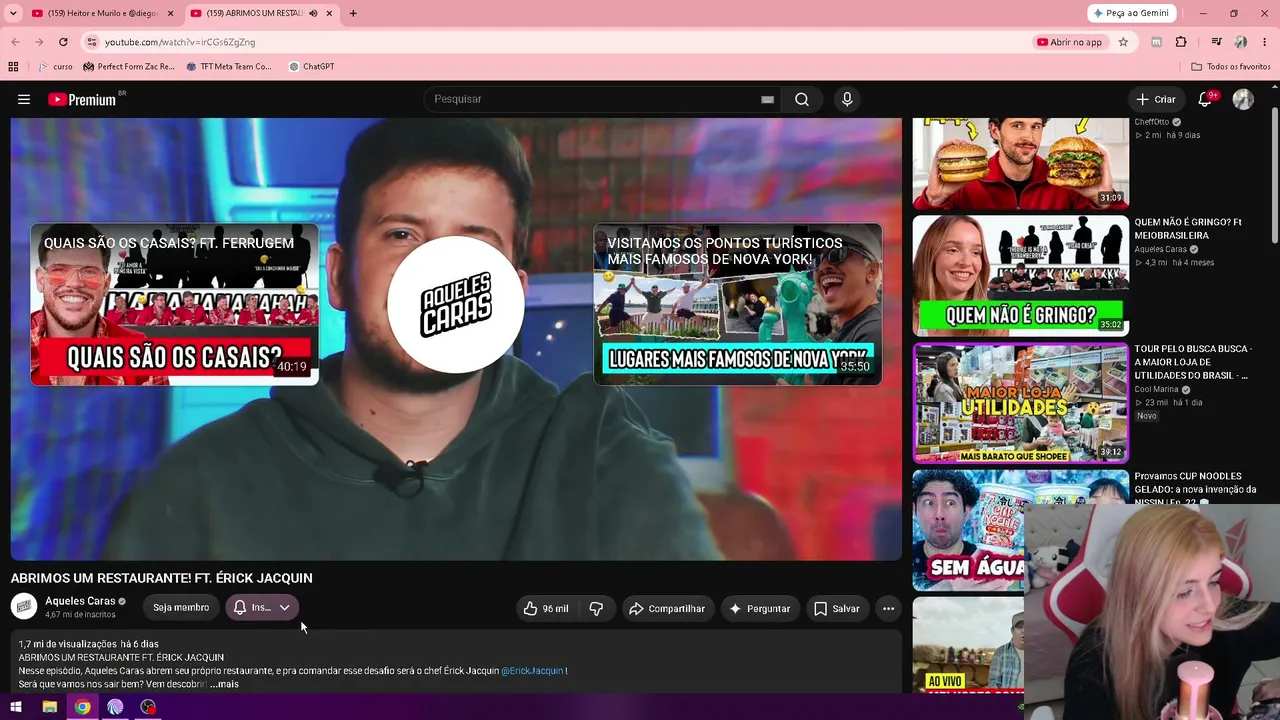Select the ABRIMOS UM RESTAURANTE tab

click(260, 13)
